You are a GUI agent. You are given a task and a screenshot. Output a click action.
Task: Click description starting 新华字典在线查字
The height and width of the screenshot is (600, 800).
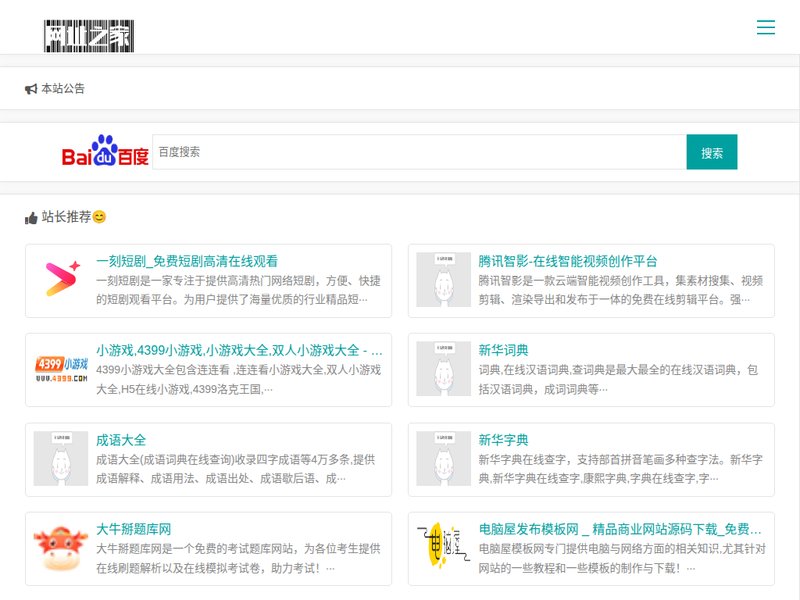tap(620, 469)
